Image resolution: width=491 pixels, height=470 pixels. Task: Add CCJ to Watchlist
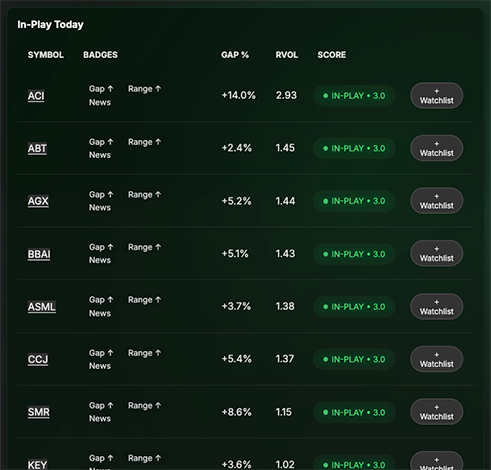[436, 359]
